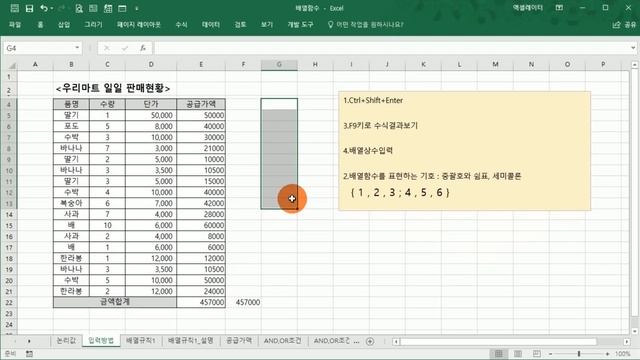Switch to the 공급가액 sheet tab
This screenshot has height=360, width=640.
(239, 341)
